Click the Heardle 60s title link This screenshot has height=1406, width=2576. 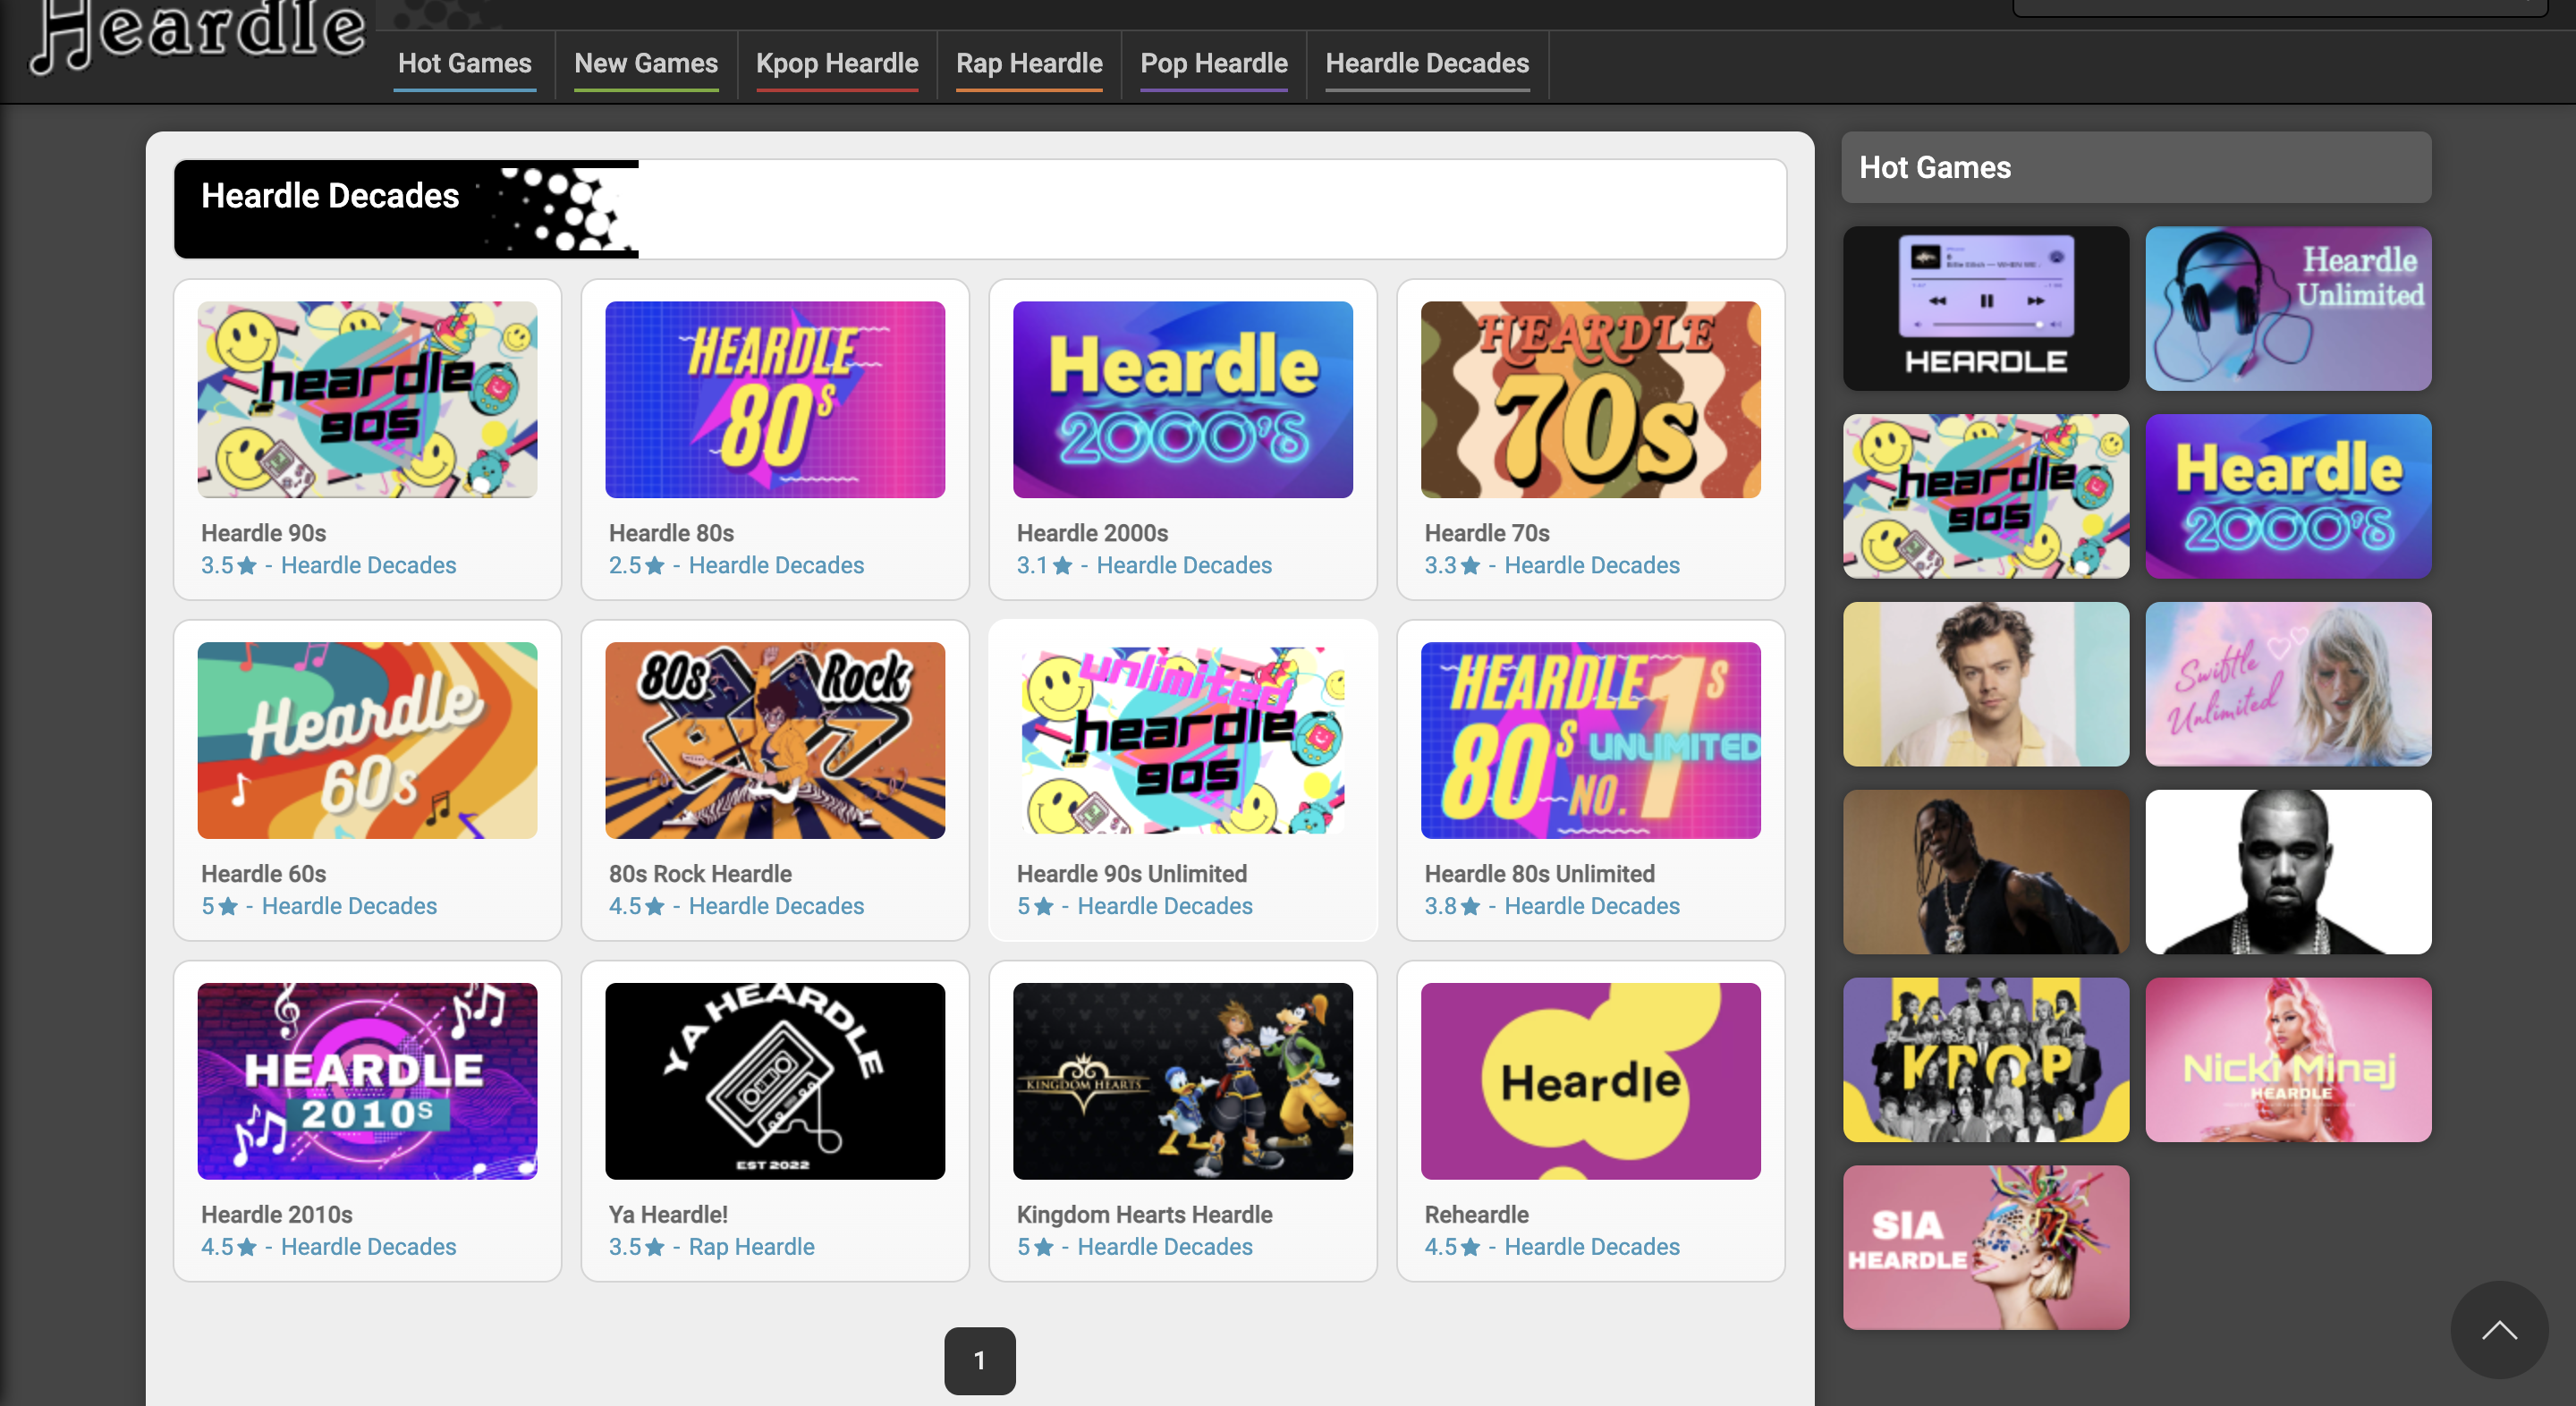[x=264, y=875]
